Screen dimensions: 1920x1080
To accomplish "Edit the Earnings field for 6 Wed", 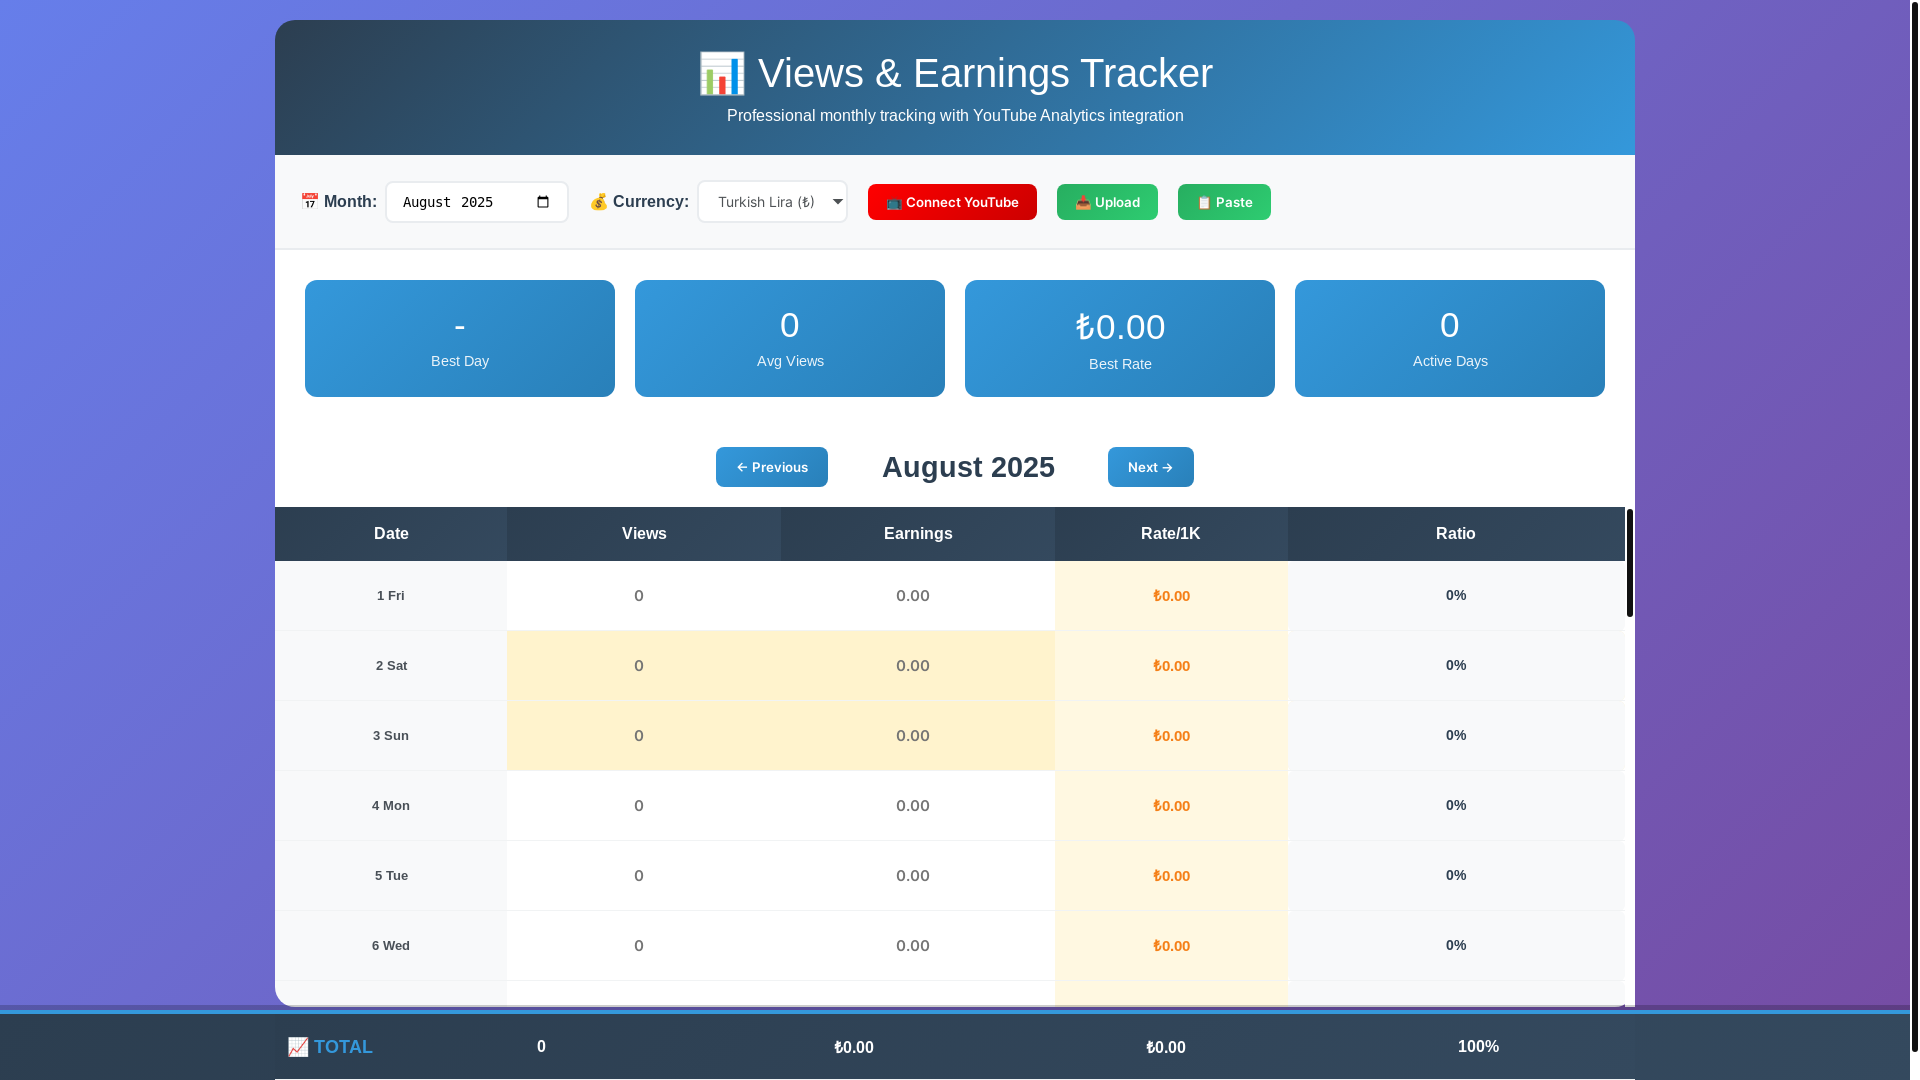I will click(918, 946).
